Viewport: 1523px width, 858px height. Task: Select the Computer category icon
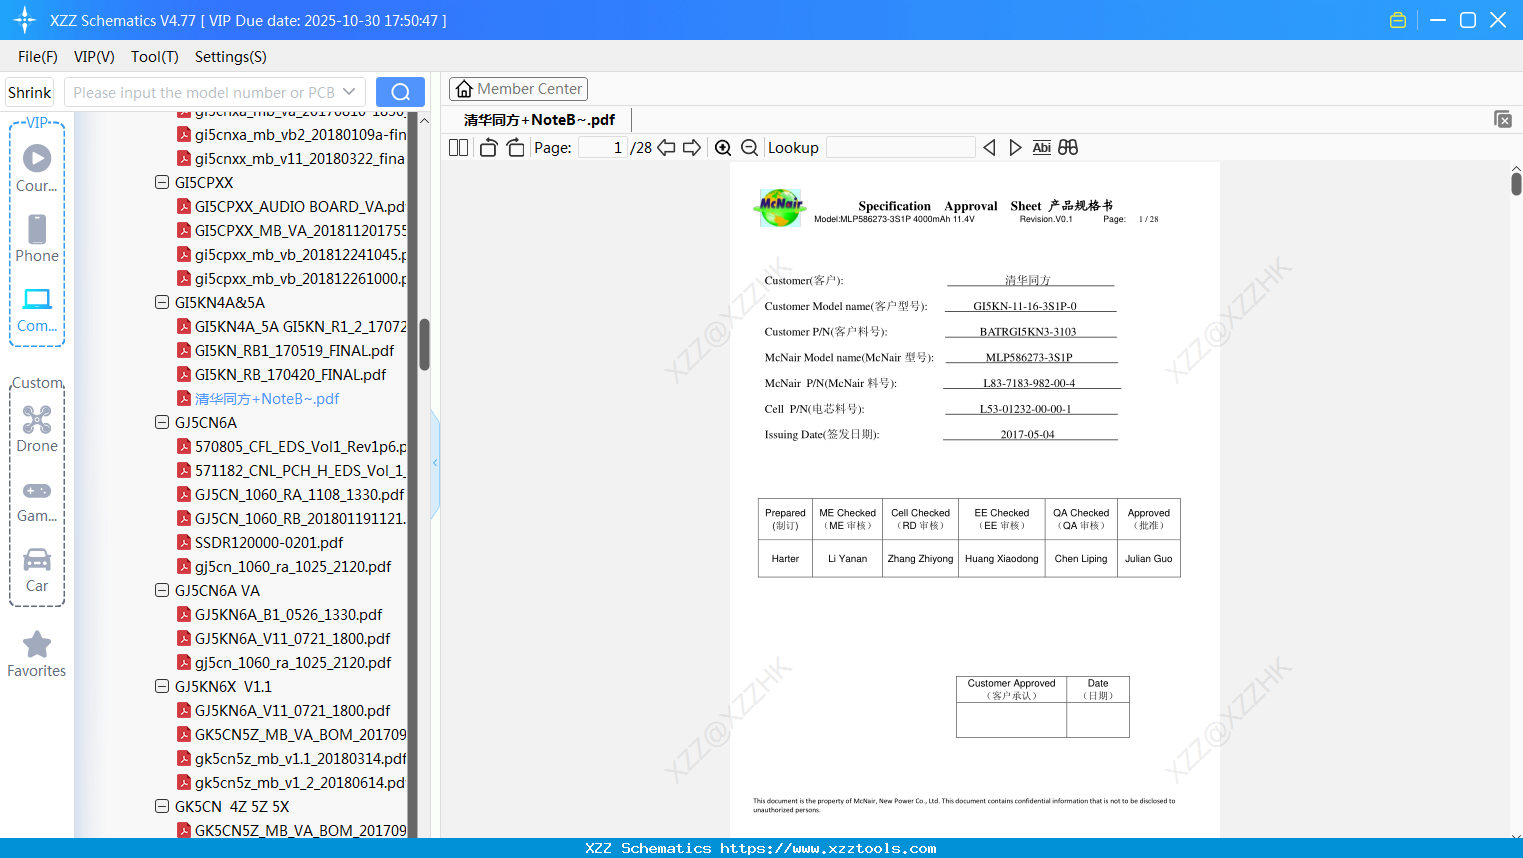coord(37,309)
